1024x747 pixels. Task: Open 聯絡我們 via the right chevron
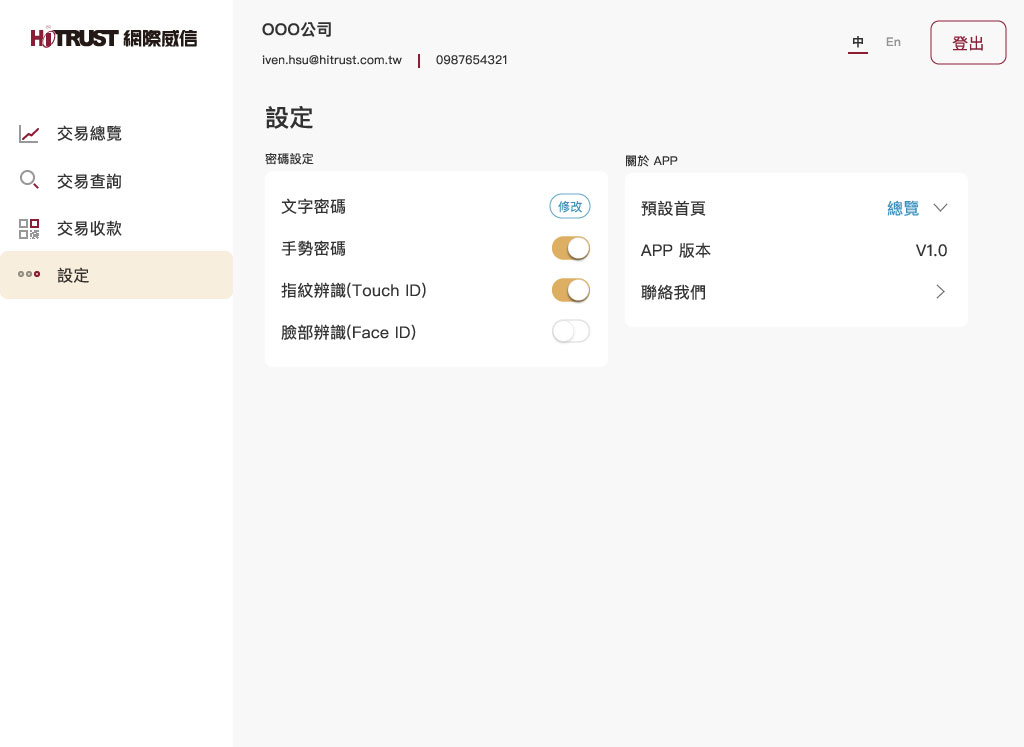940,292
